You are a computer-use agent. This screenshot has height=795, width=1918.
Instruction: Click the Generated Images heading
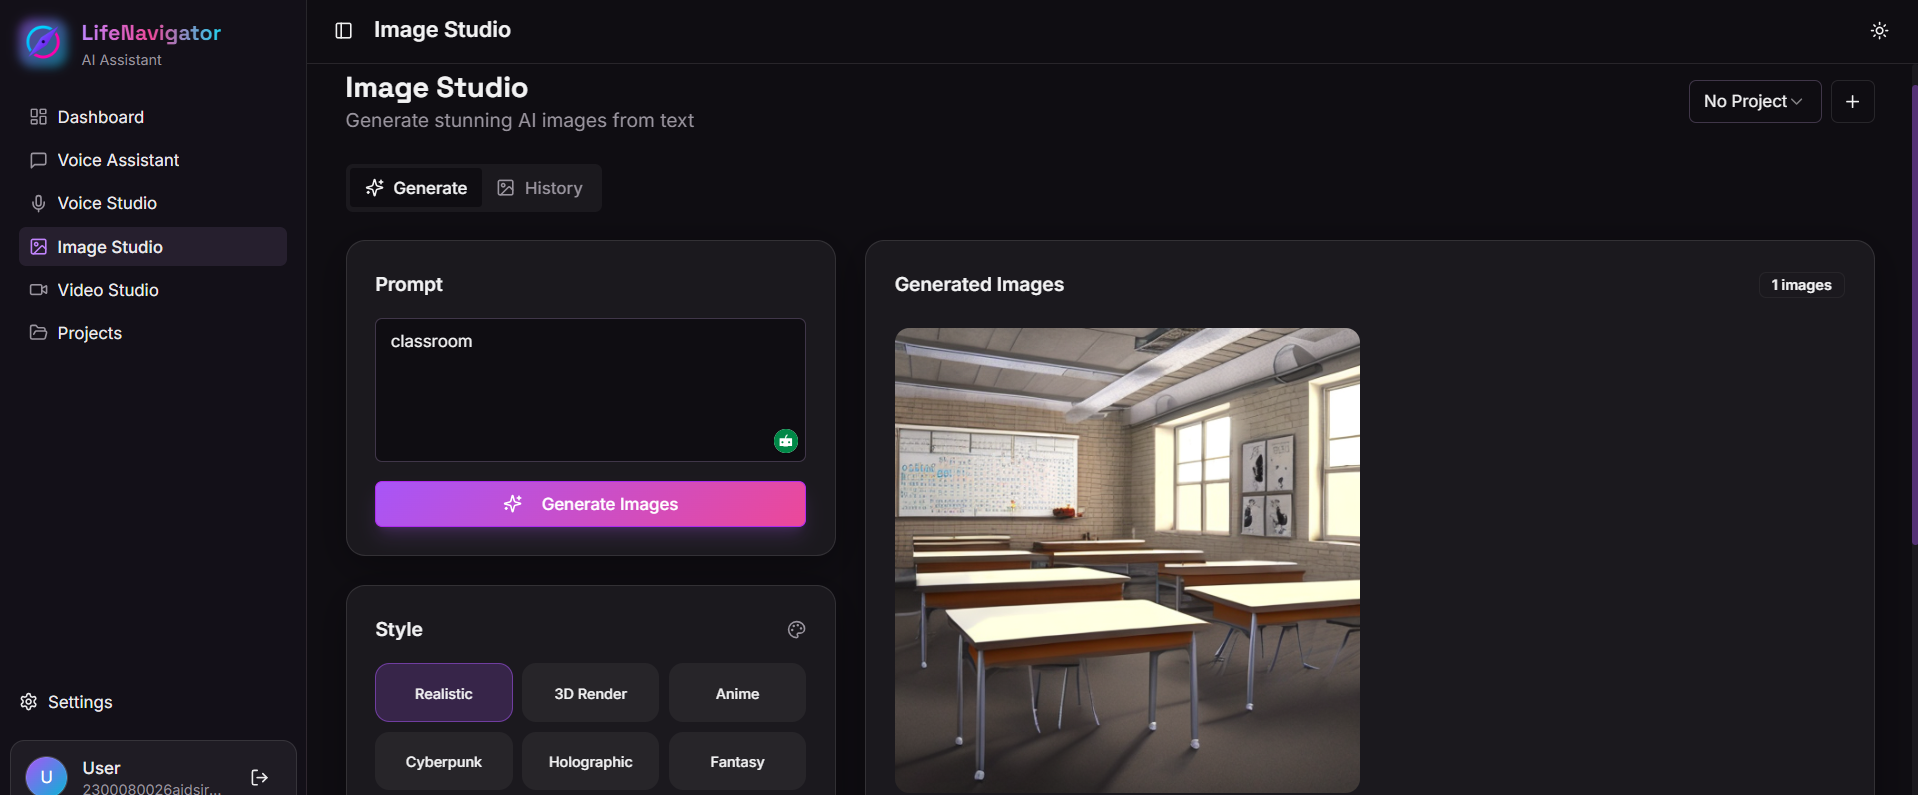click(x=979, y=284)
